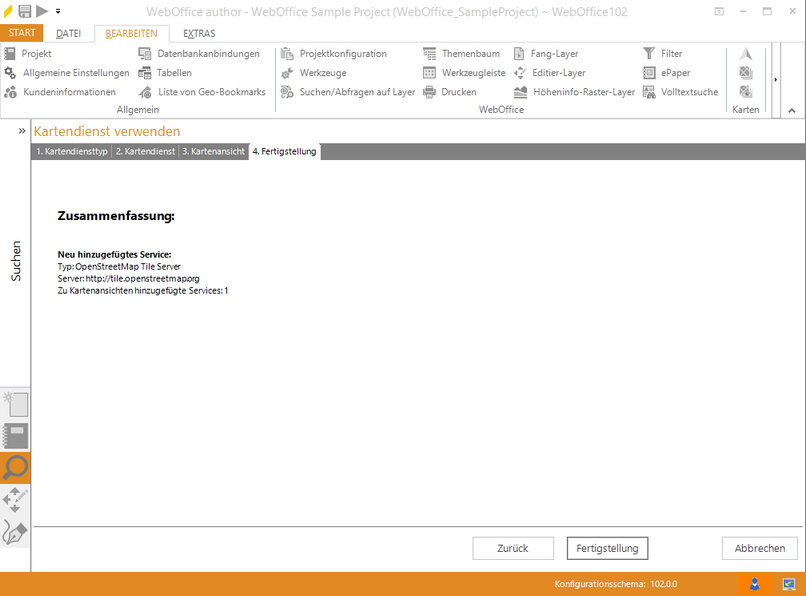Click the Projekt icon in ribbon
Screen dimensions: 806x596
[x=11, y=54]
